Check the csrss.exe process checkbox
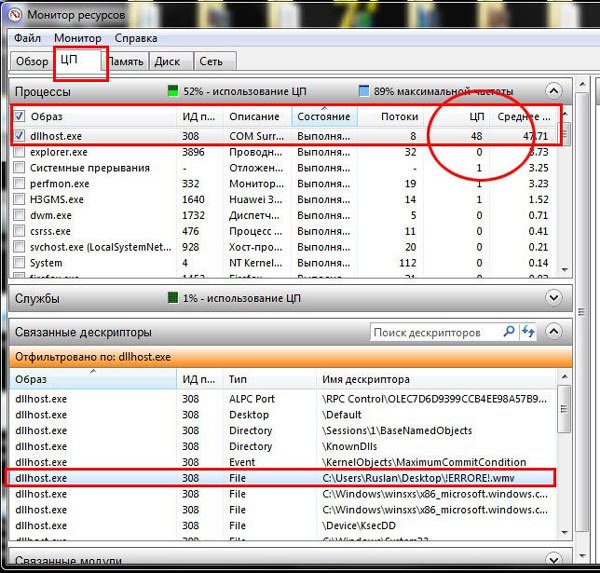This screenshot has height=573, width=600. pyautogui.click(x=19, y=231)
